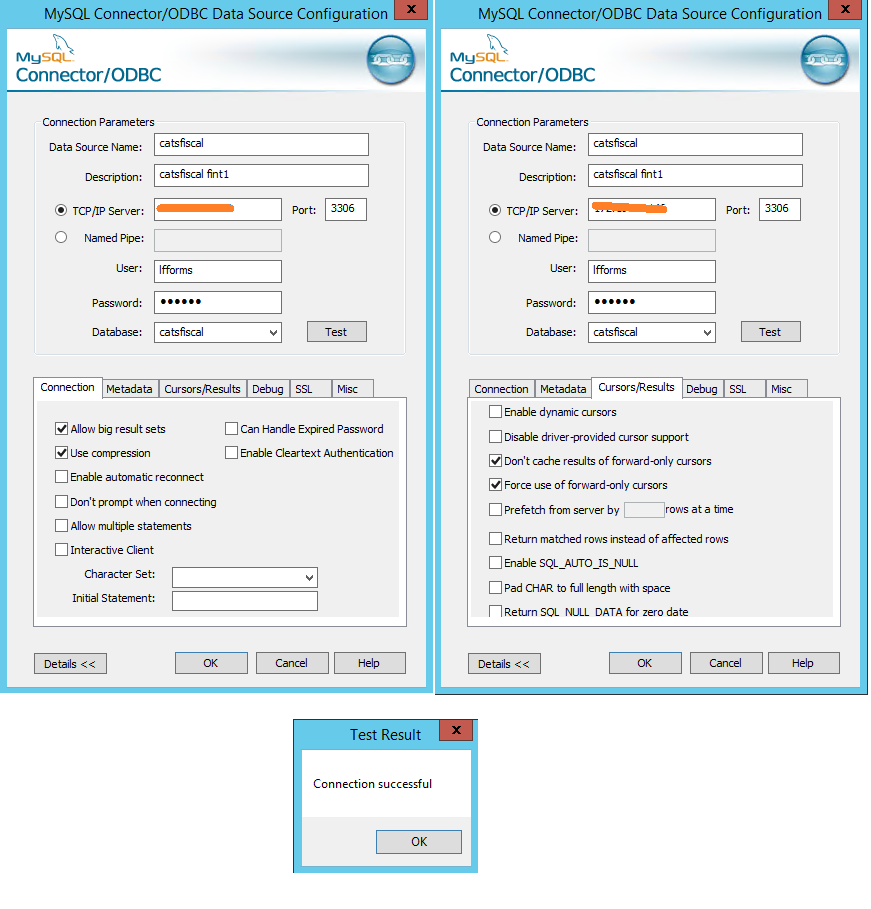Click Test button in right window
The height and width of the screenshot is (909, 871).
(770, 332)
